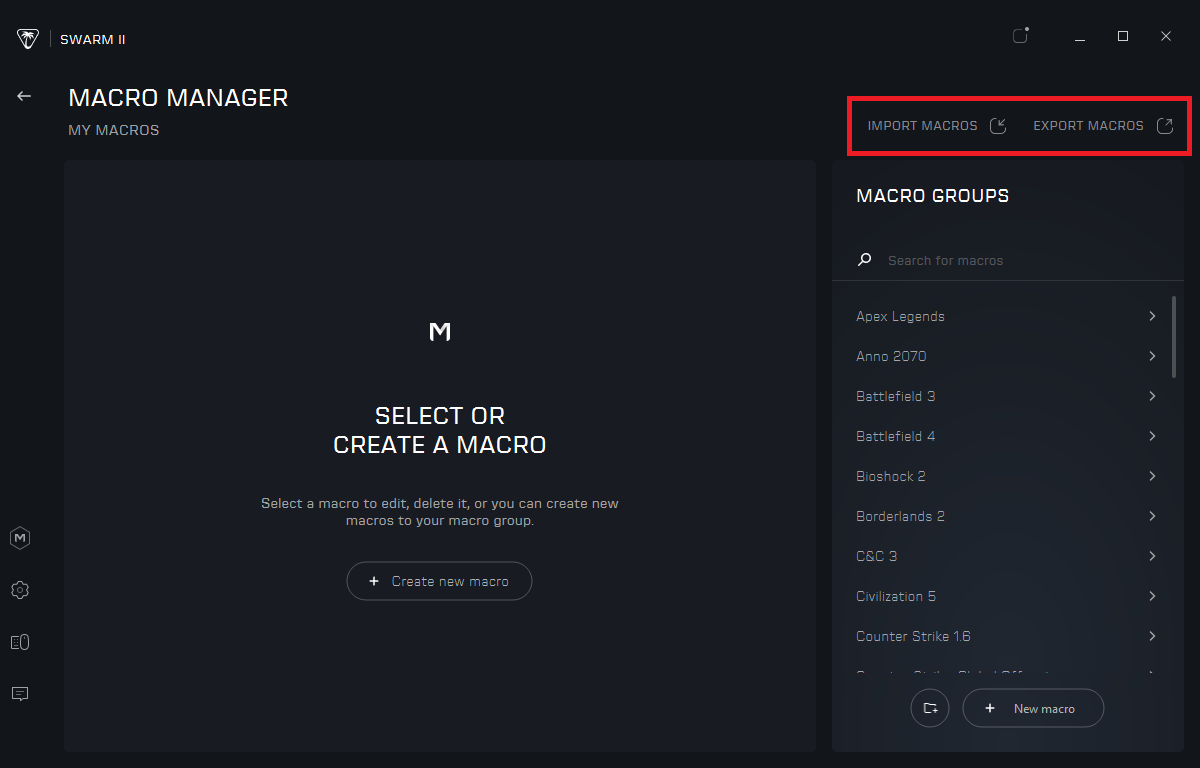Expand the Battlefield 3 group chevron
1200x768 pixels.
(x=1152, y=396)
